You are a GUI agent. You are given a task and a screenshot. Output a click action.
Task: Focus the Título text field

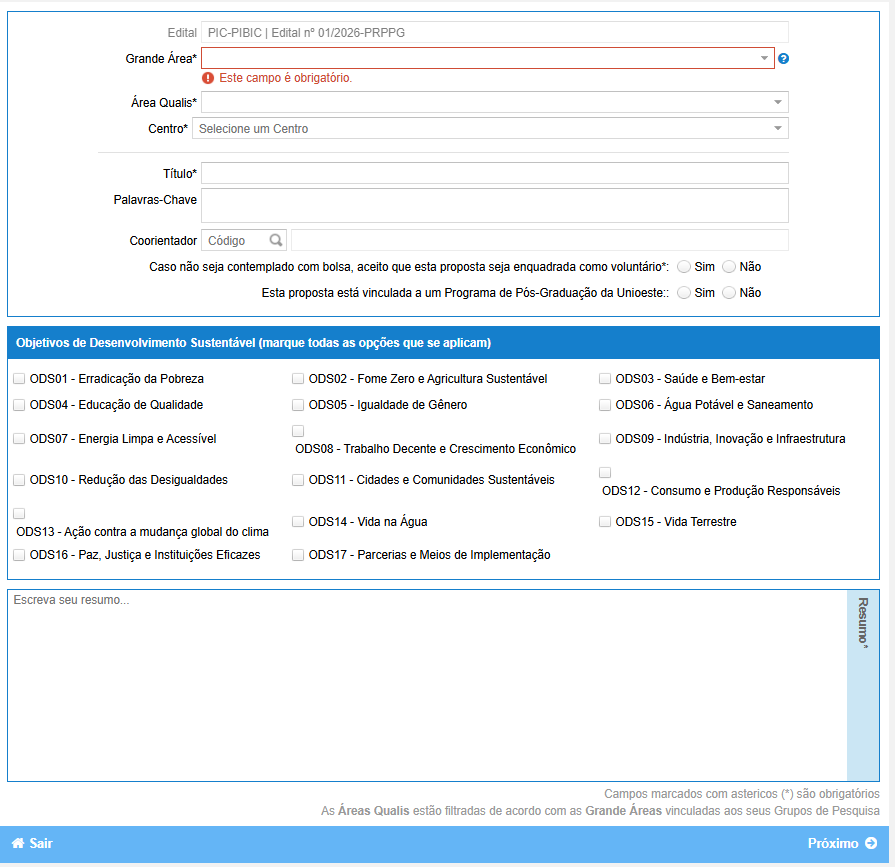click(x=494, y=174)
